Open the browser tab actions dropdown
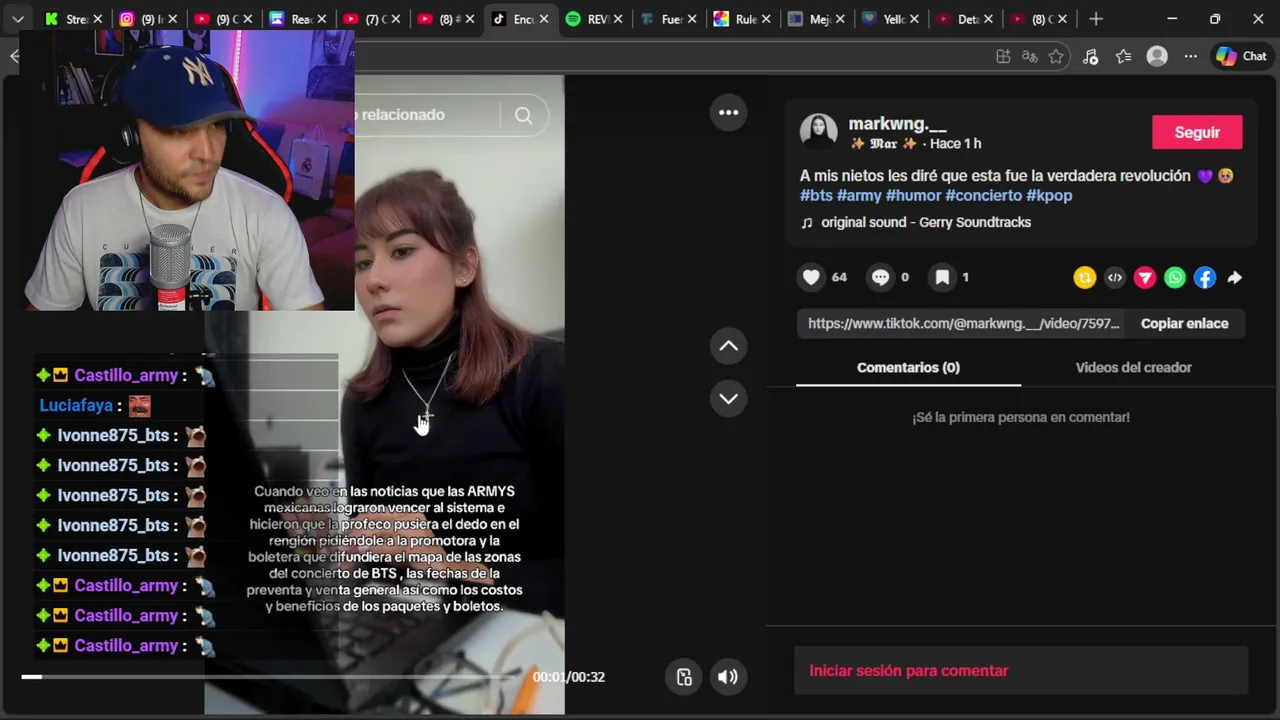1280x720 pixels. 17,19
